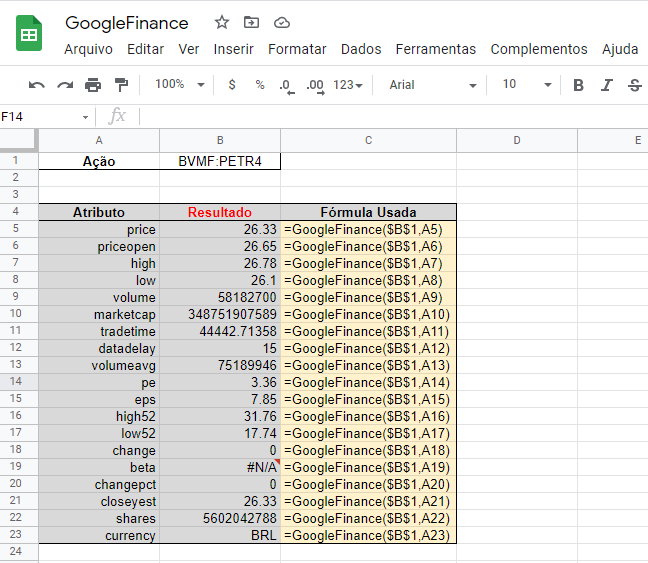Check the cloud save status icon
This screenshot has width=648, height=563.
(282, 22)
